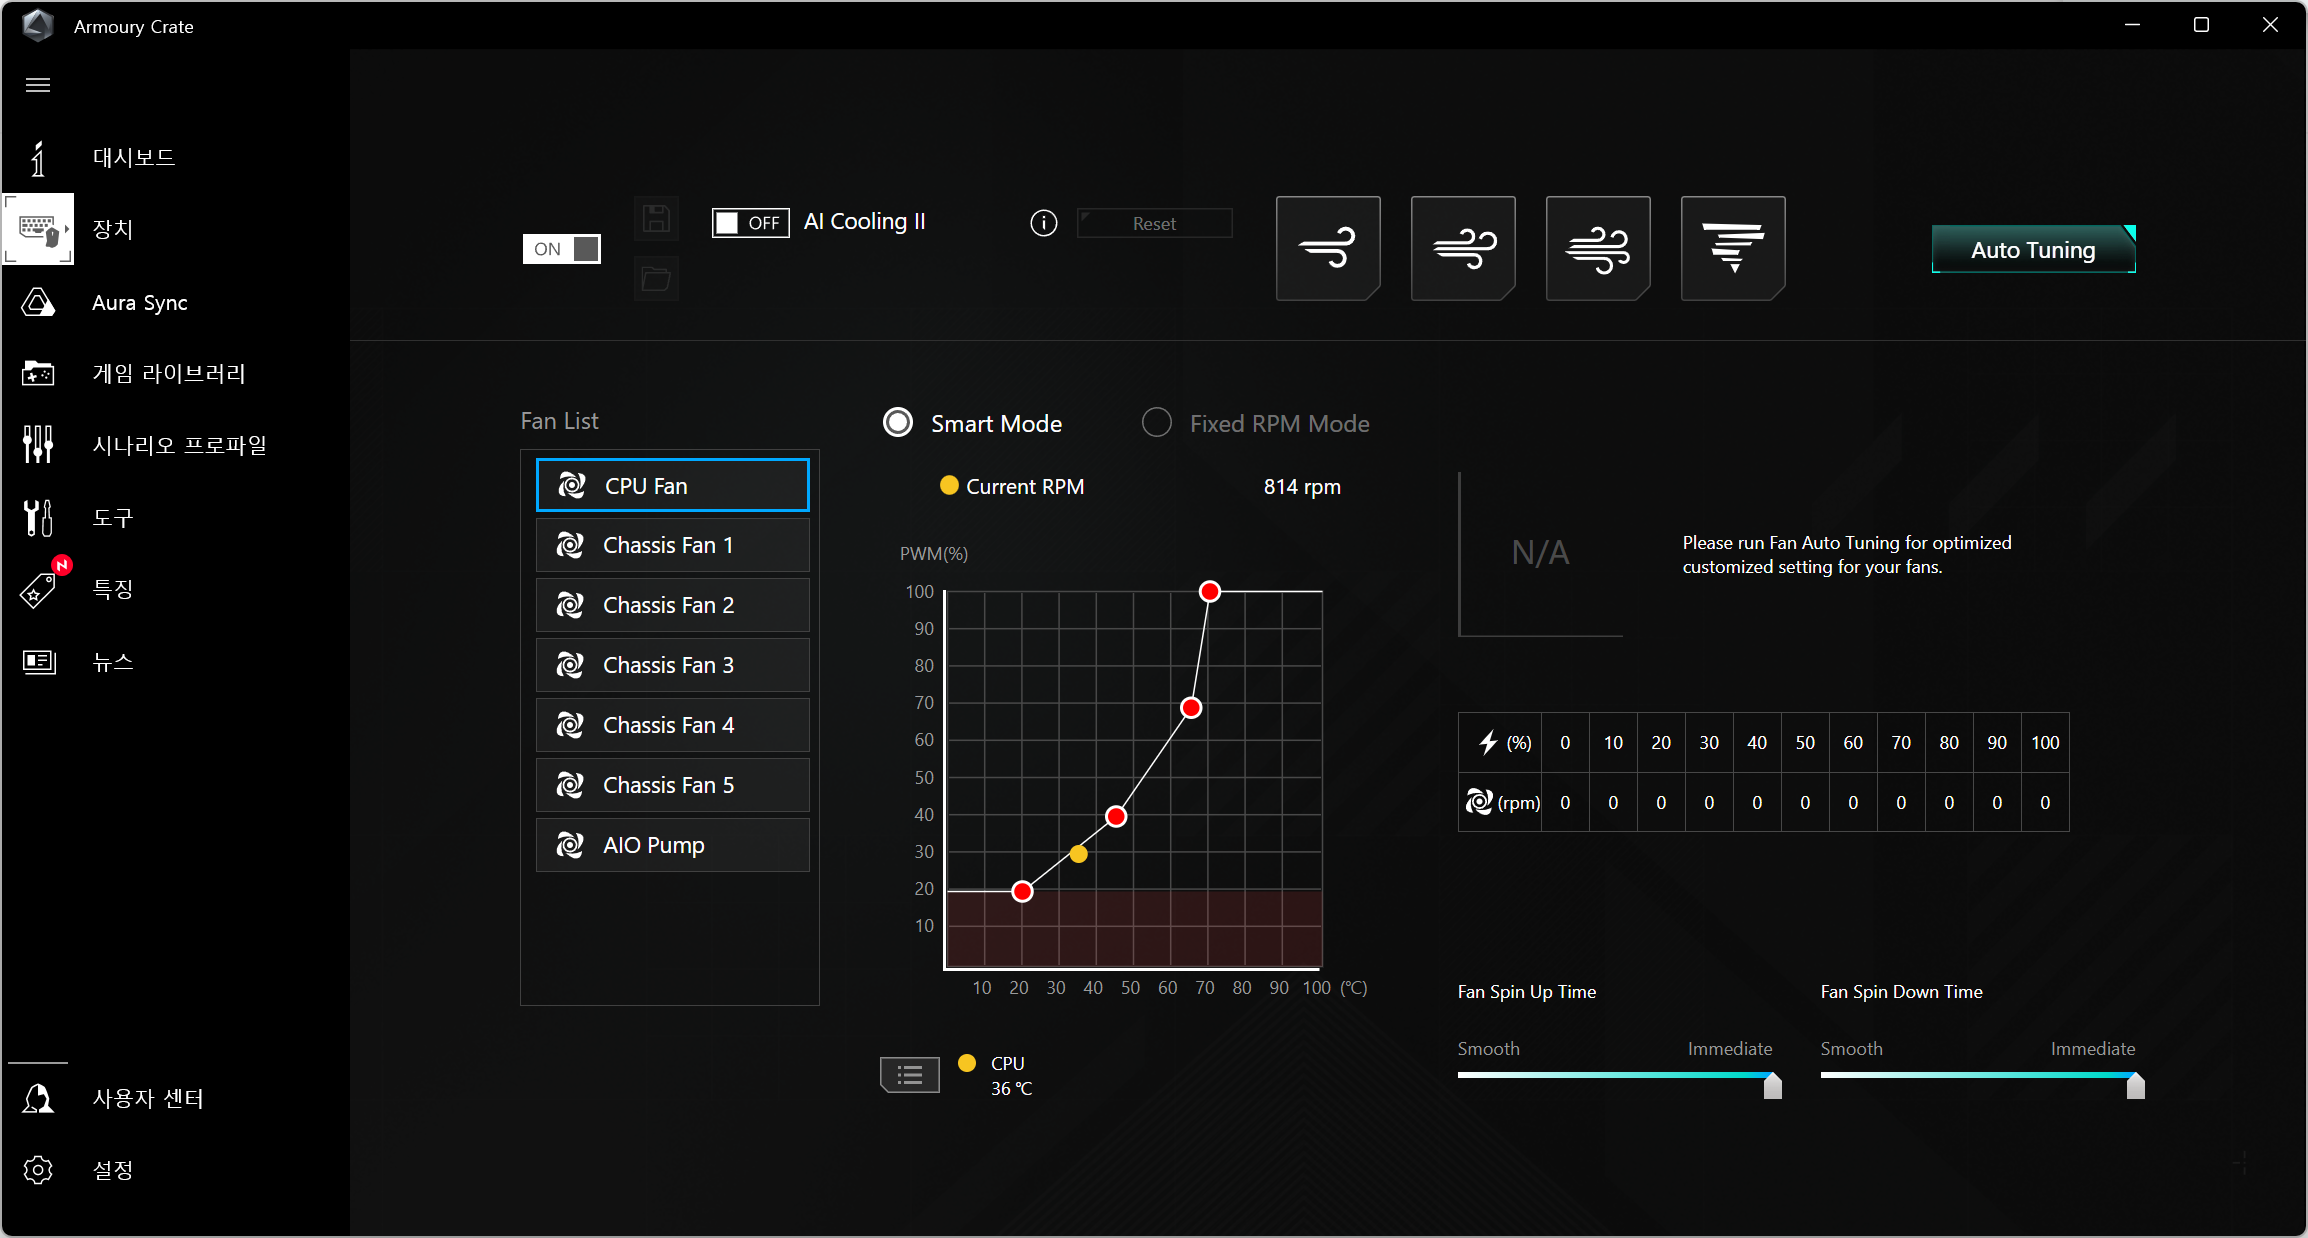Click the save profile floppy icon

click(656, 219)
